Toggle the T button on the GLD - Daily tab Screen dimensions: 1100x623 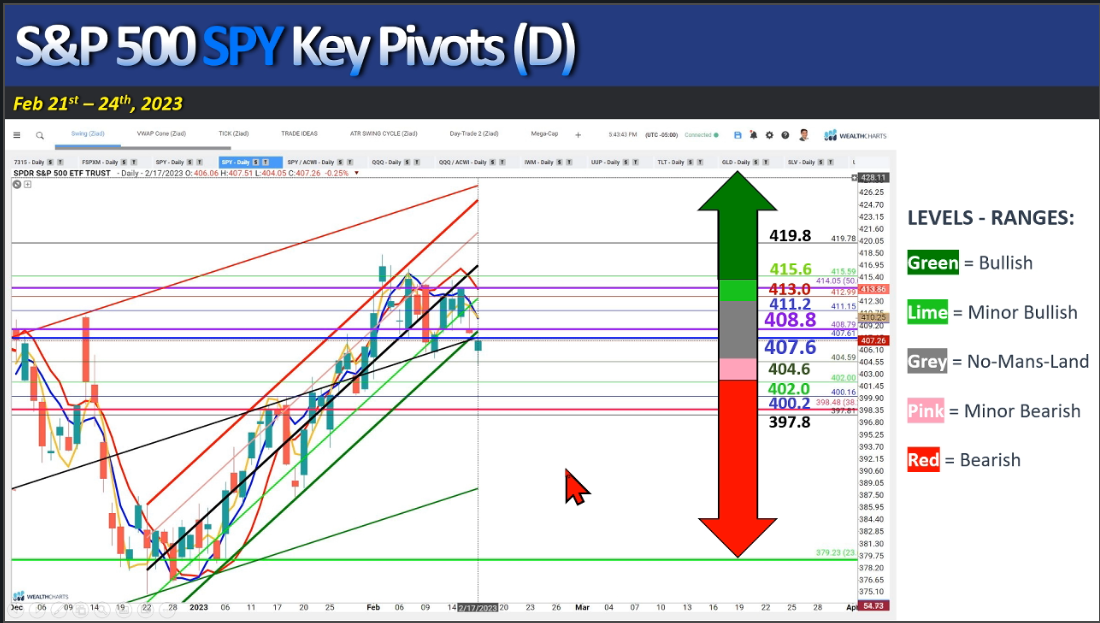click(766, 162)
